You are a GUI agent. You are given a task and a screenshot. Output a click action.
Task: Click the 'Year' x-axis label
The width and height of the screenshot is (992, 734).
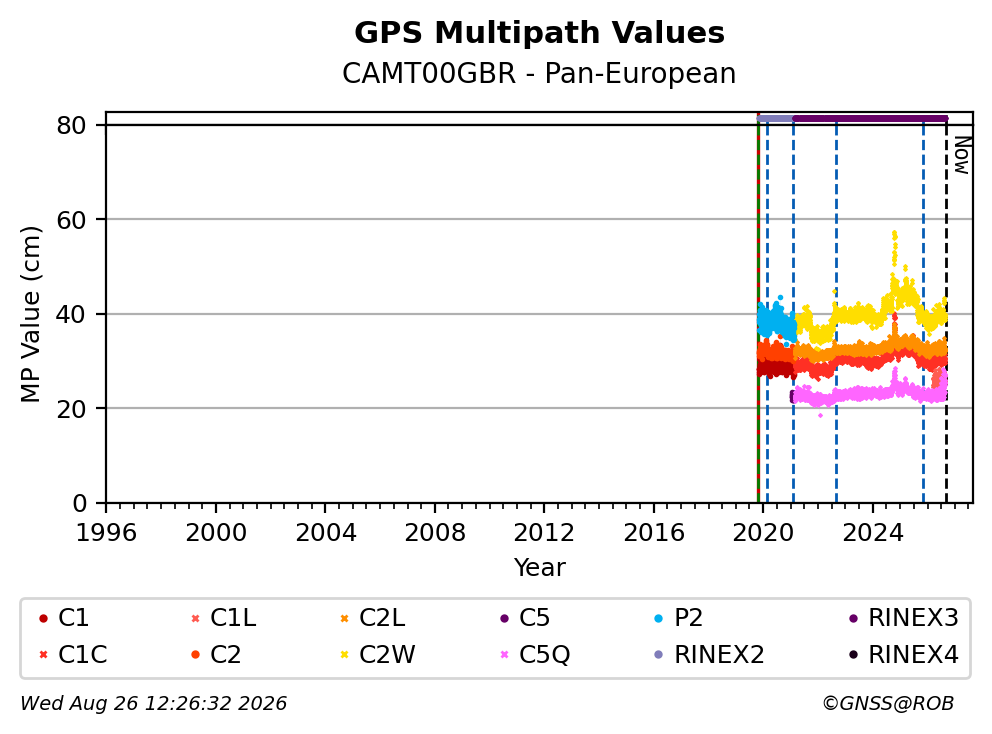(x=539, y=568)
